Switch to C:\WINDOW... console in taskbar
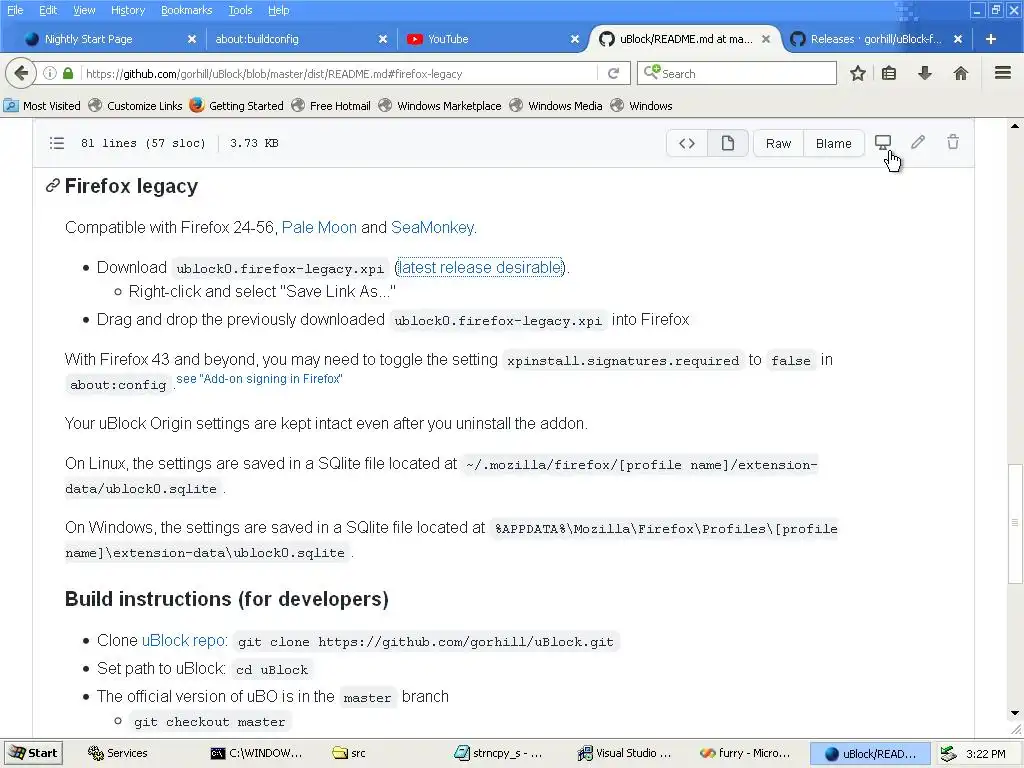Viewport: 1024px width, 768px height. pyautogui.click(x=257, y=753)
